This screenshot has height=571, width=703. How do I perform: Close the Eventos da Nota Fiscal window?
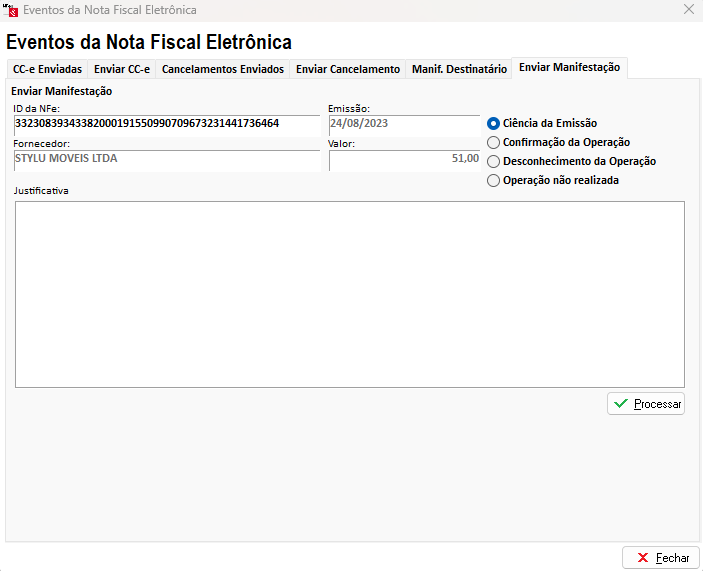pyautogui.click(x=688, y=10)
